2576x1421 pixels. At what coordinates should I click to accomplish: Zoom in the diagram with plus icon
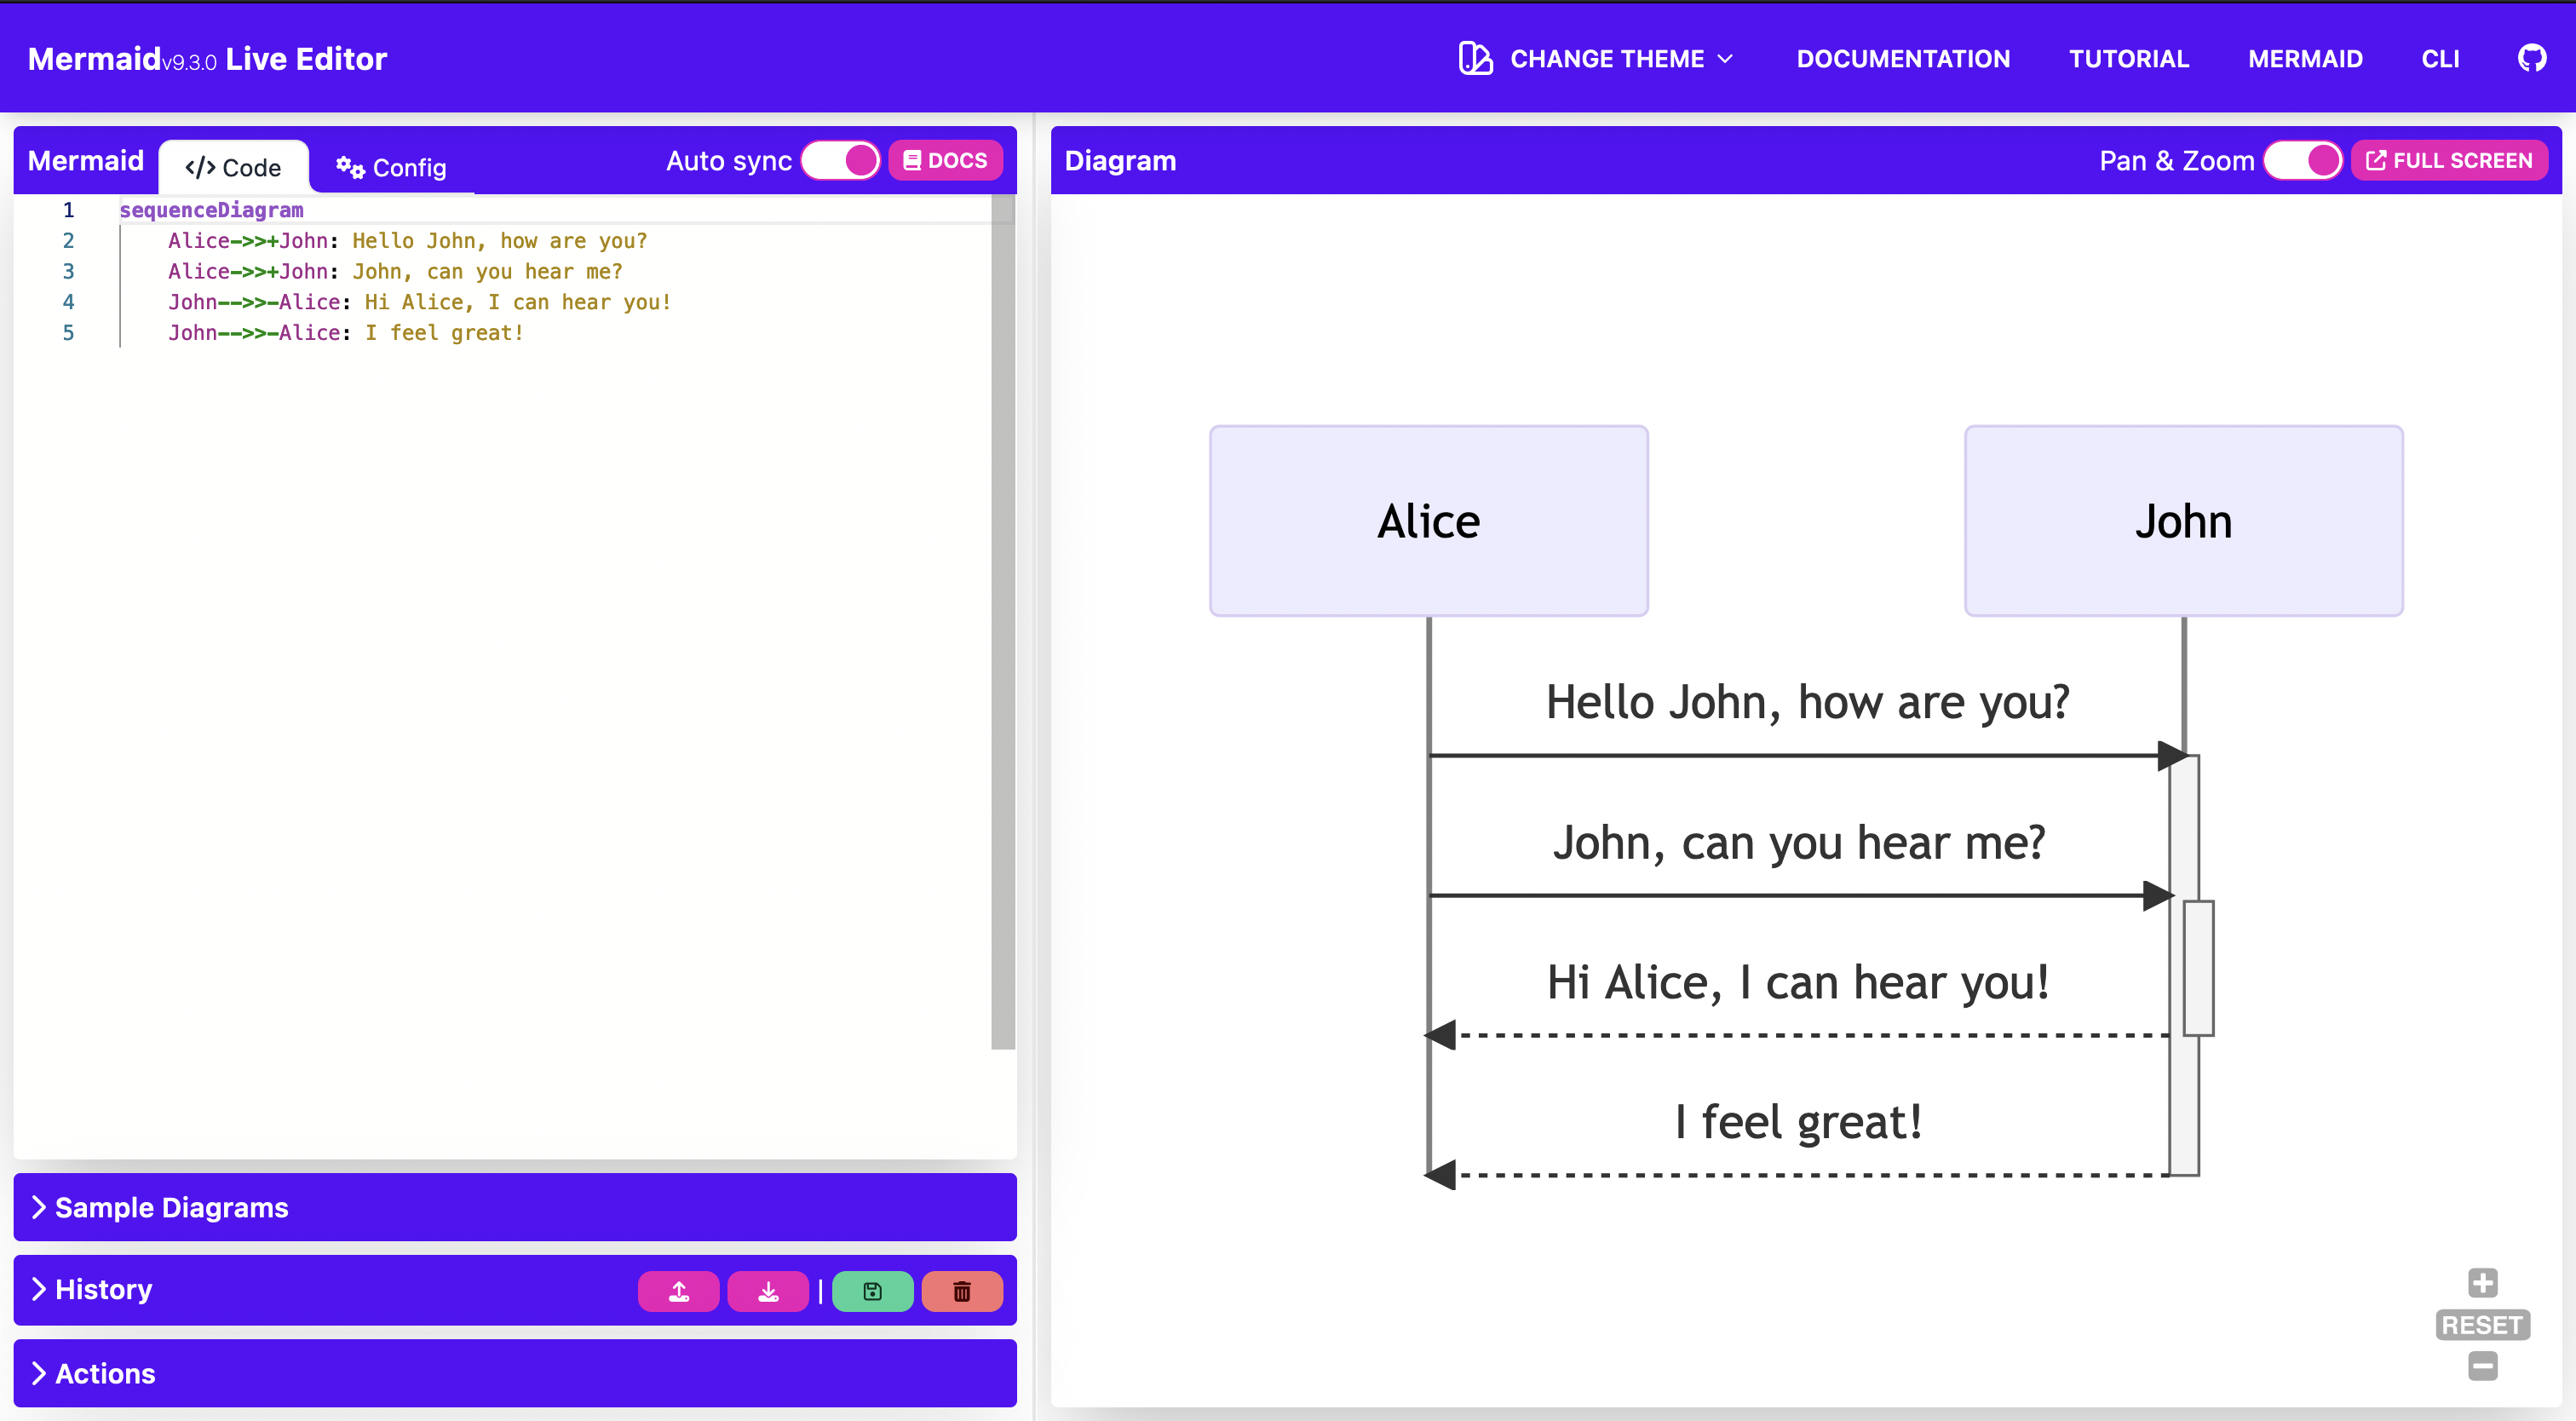[x=2483, y=1283]
